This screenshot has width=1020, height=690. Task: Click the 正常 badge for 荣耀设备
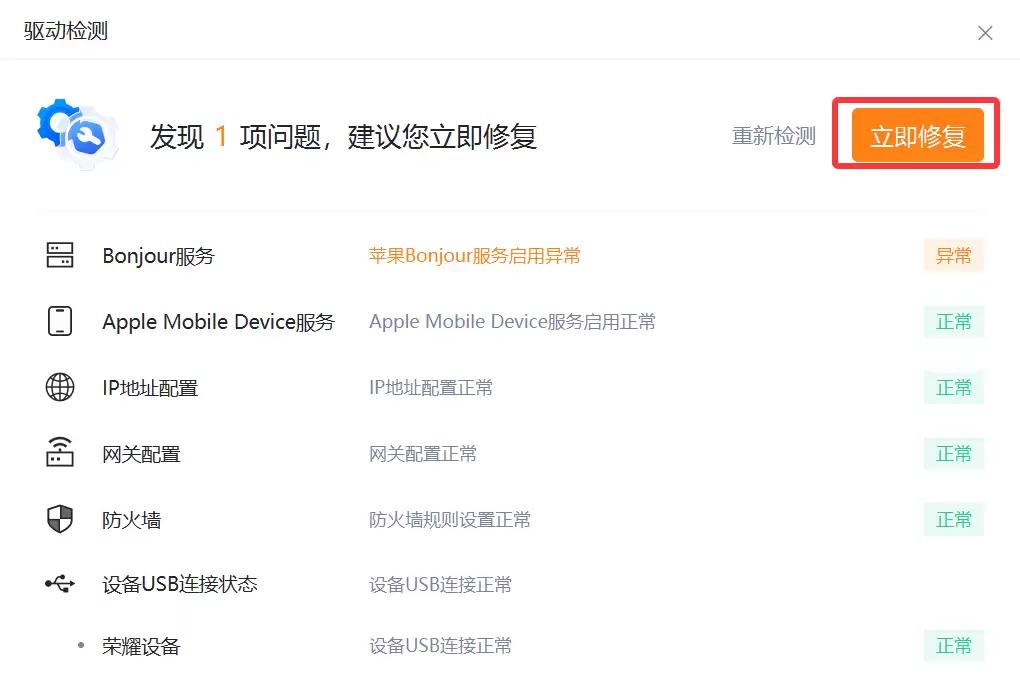[x=953, y=646]
